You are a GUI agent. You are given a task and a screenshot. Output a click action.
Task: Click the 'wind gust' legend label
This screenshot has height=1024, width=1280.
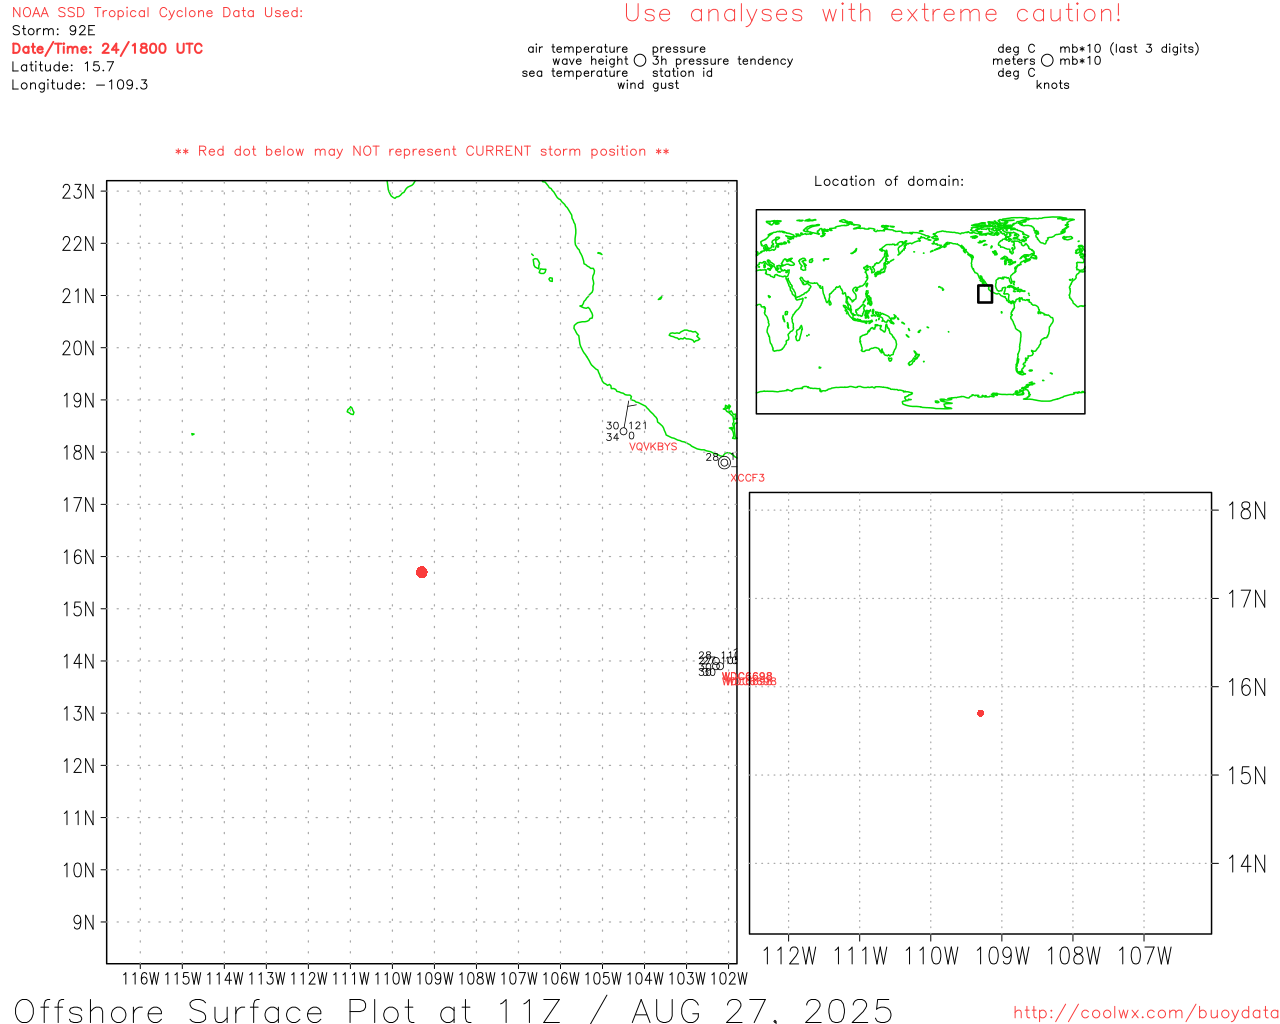click(x=648, y=85)
